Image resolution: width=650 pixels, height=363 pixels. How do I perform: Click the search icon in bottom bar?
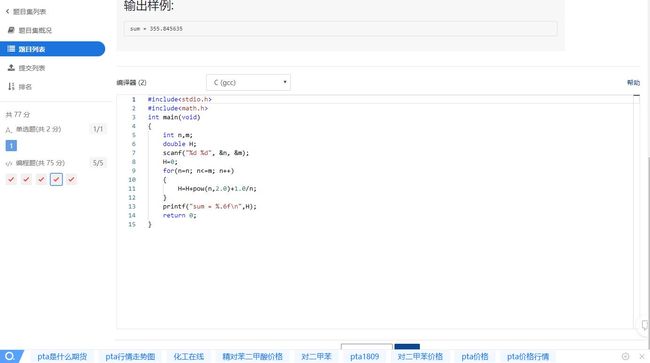(10, 356)
